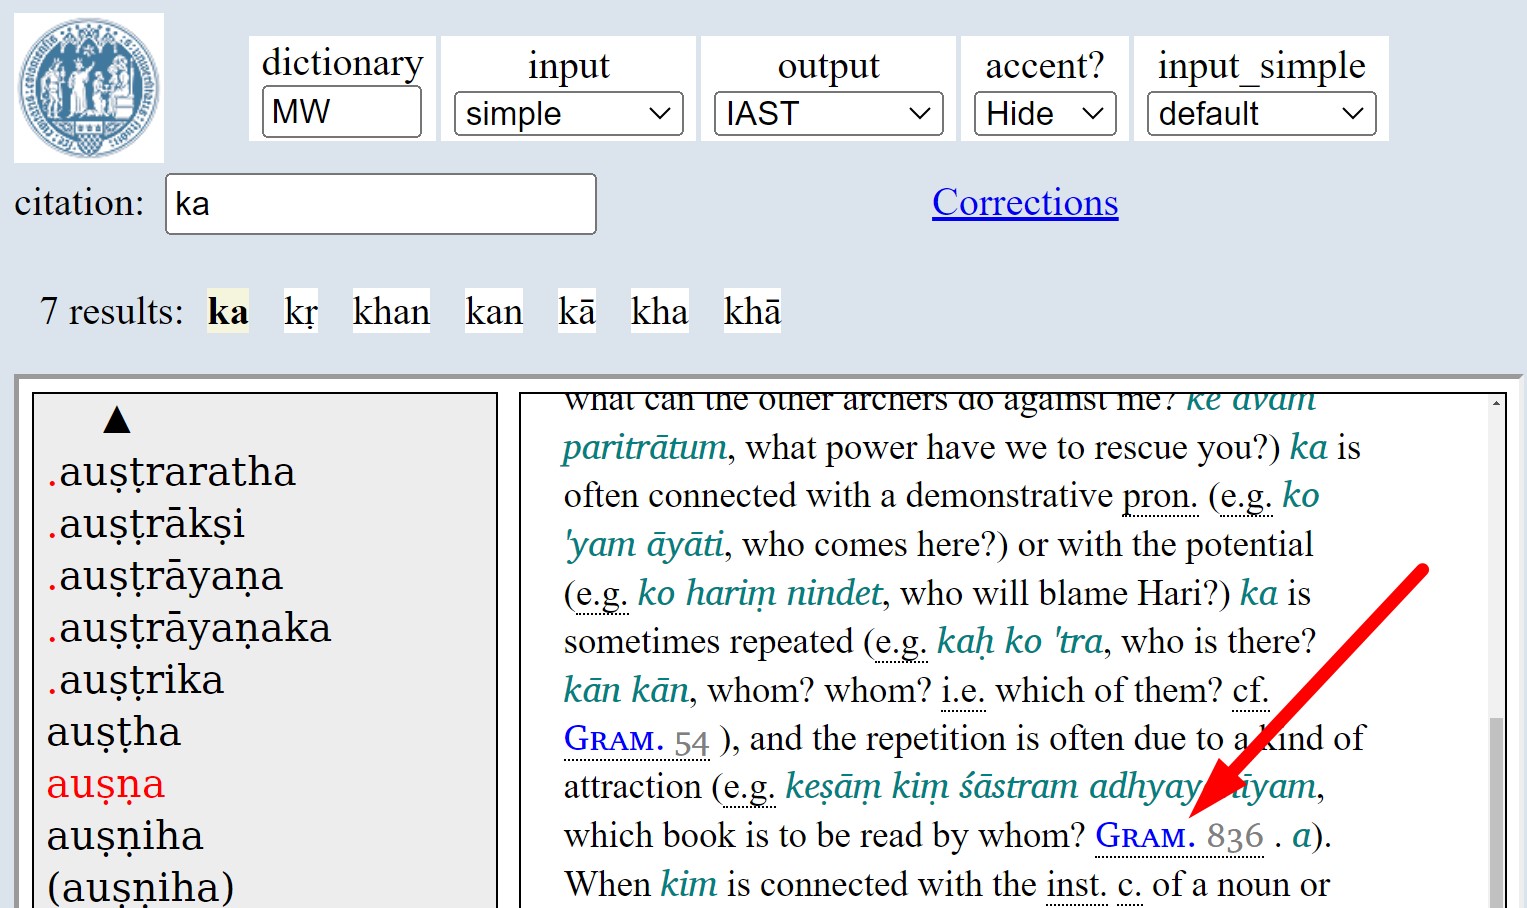Open the output format dropdown showing IAST
The height and width of the screenshot is (908, 1527).
[827, 113]
